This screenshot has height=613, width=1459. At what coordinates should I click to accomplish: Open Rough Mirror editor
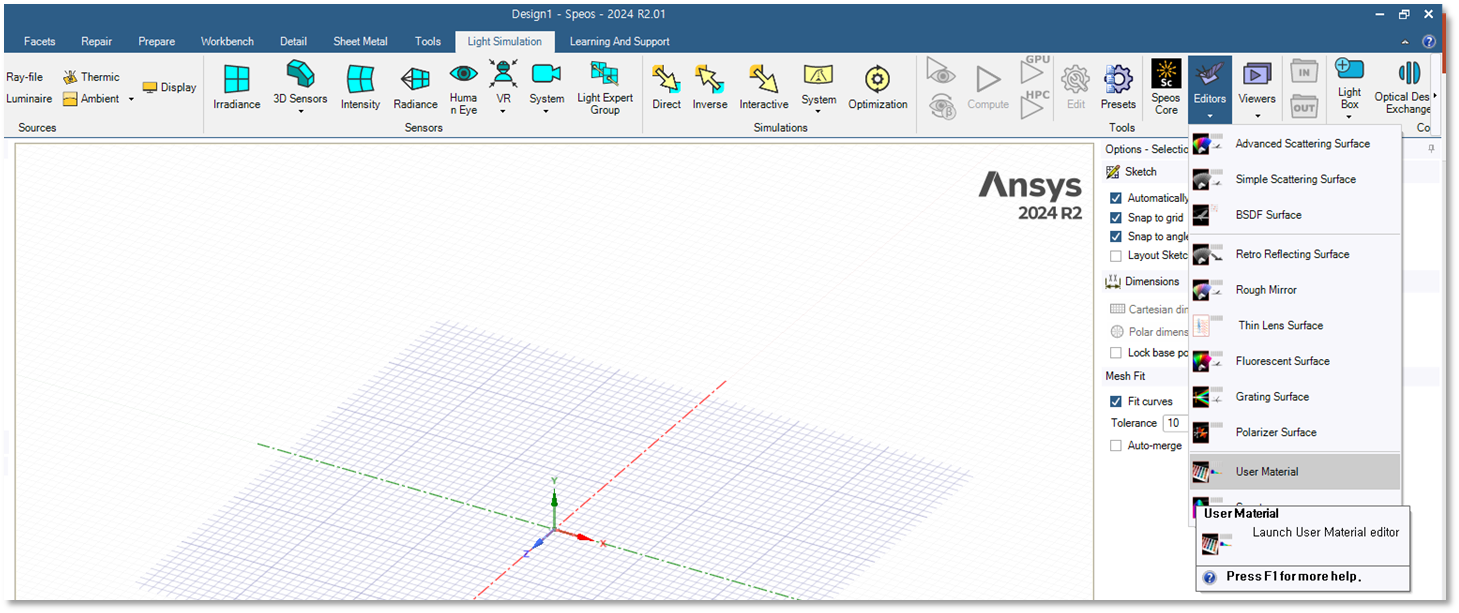[x=1295, y=290]
